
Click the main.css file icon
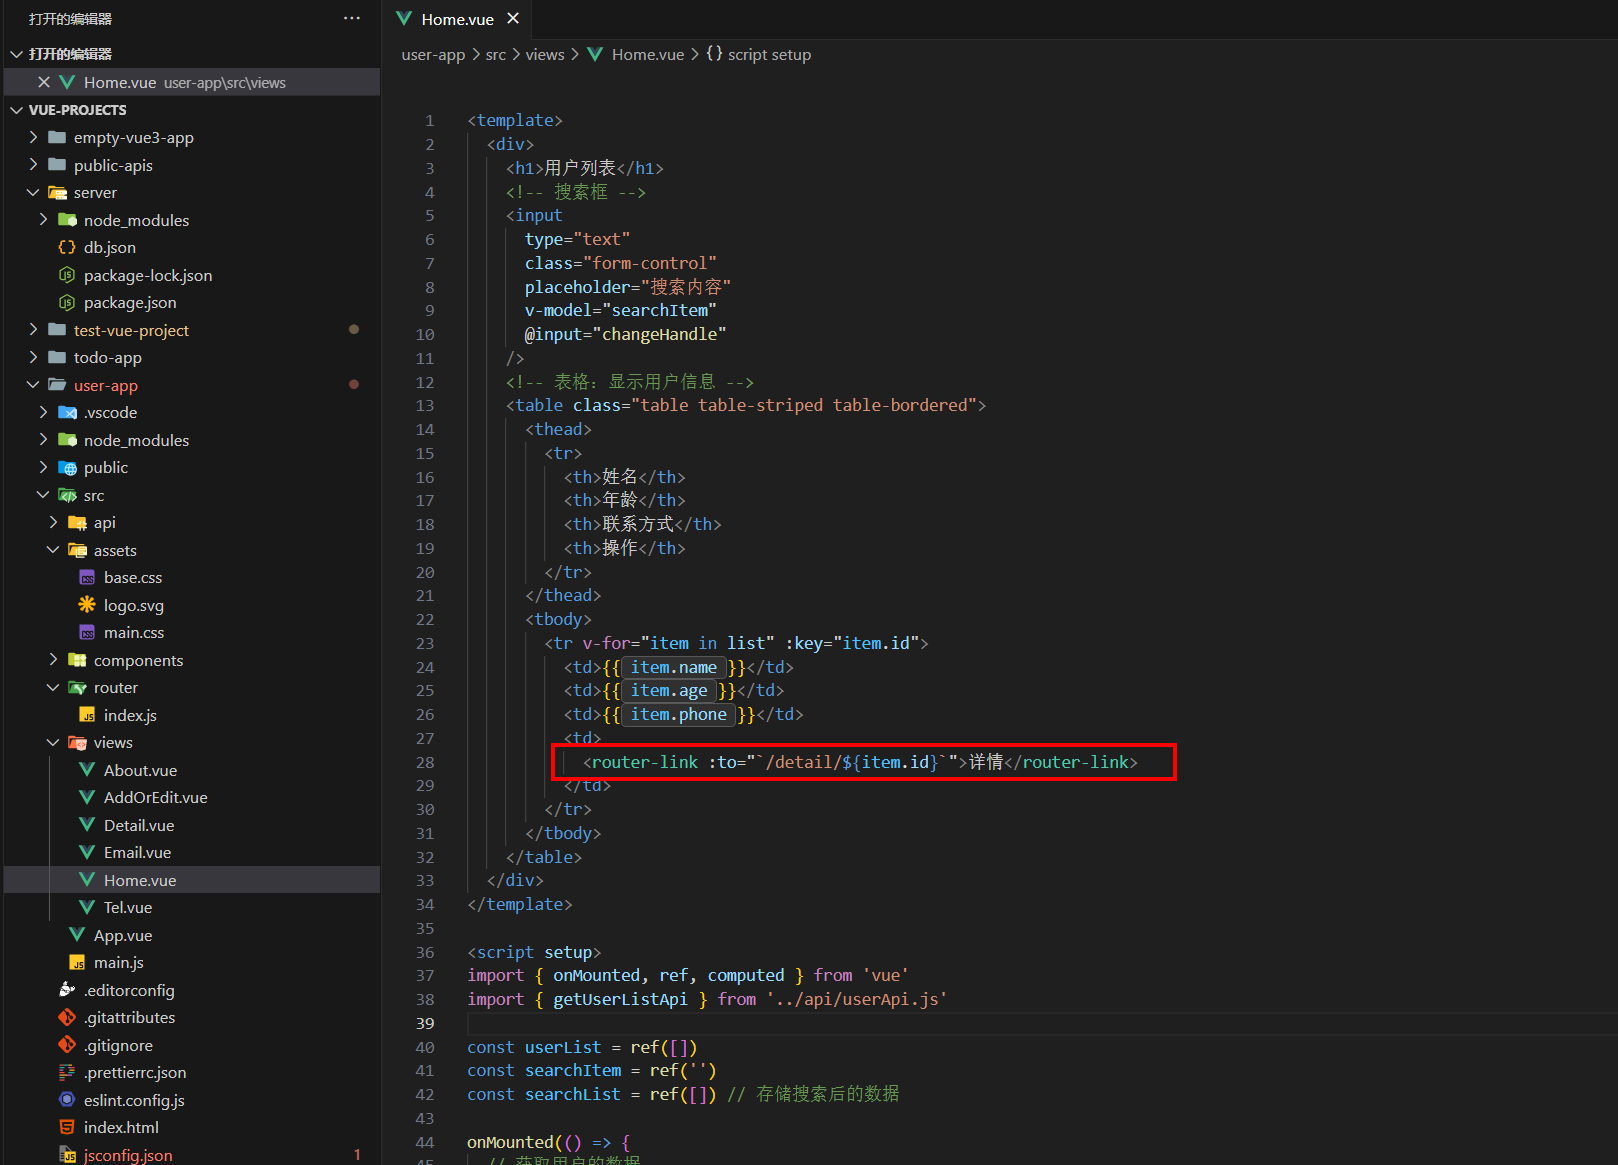pos(87,632)
